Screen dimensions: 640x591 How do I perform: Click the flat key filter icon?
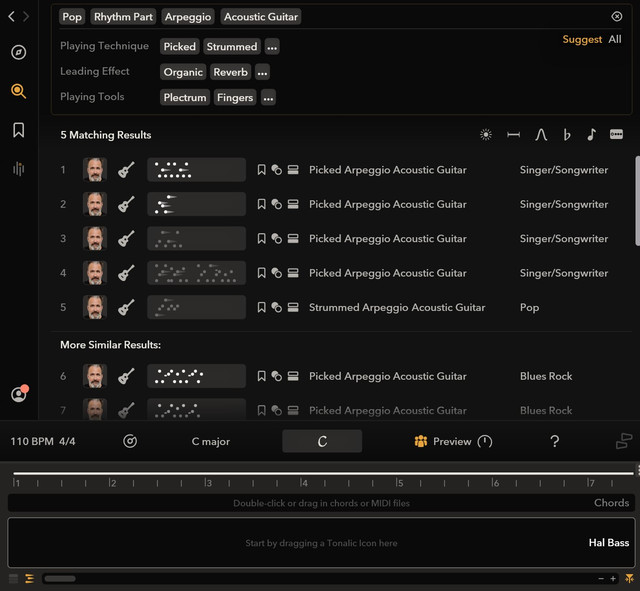pyautogui.click(x=567, y=134)
